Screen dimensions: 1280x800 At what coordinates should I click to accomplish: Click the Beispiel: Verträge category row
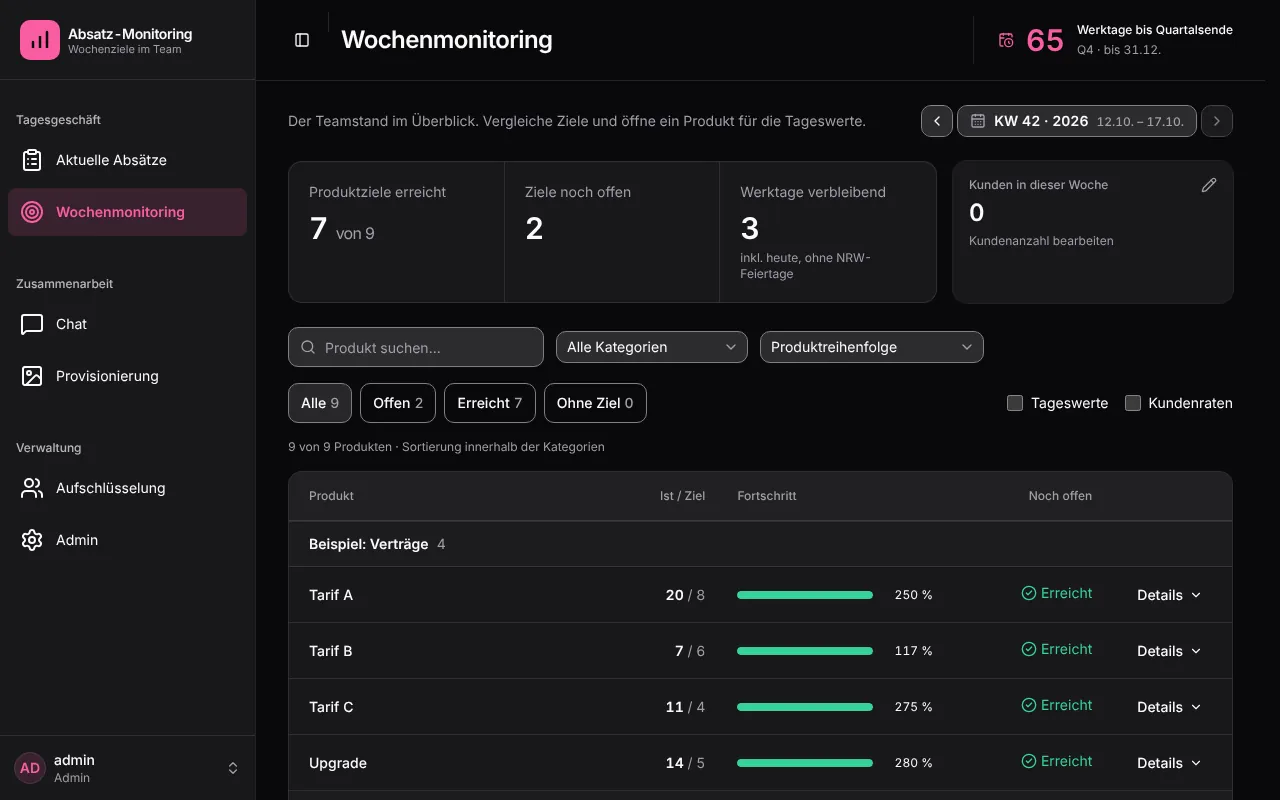coord(760,544)
